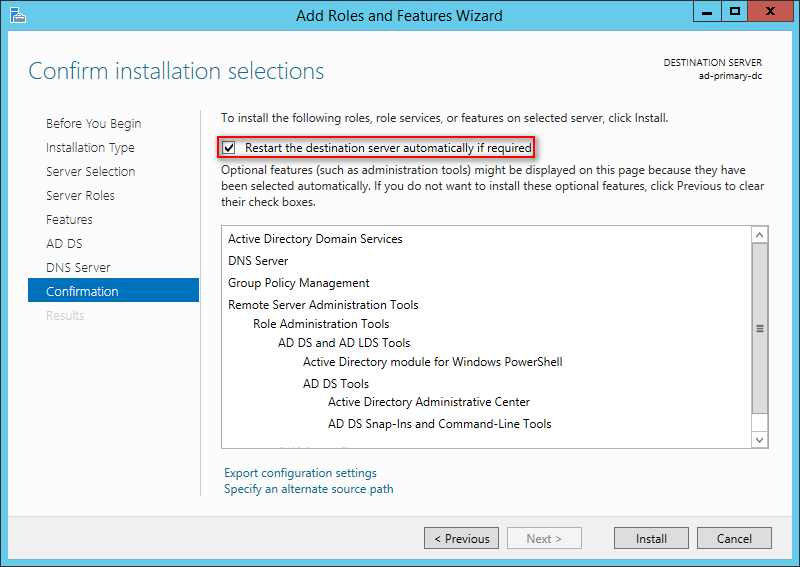Switch to the Features page
Image resolution: width=800 pixels, height=567 pixels.
click(x=69, y=219)
